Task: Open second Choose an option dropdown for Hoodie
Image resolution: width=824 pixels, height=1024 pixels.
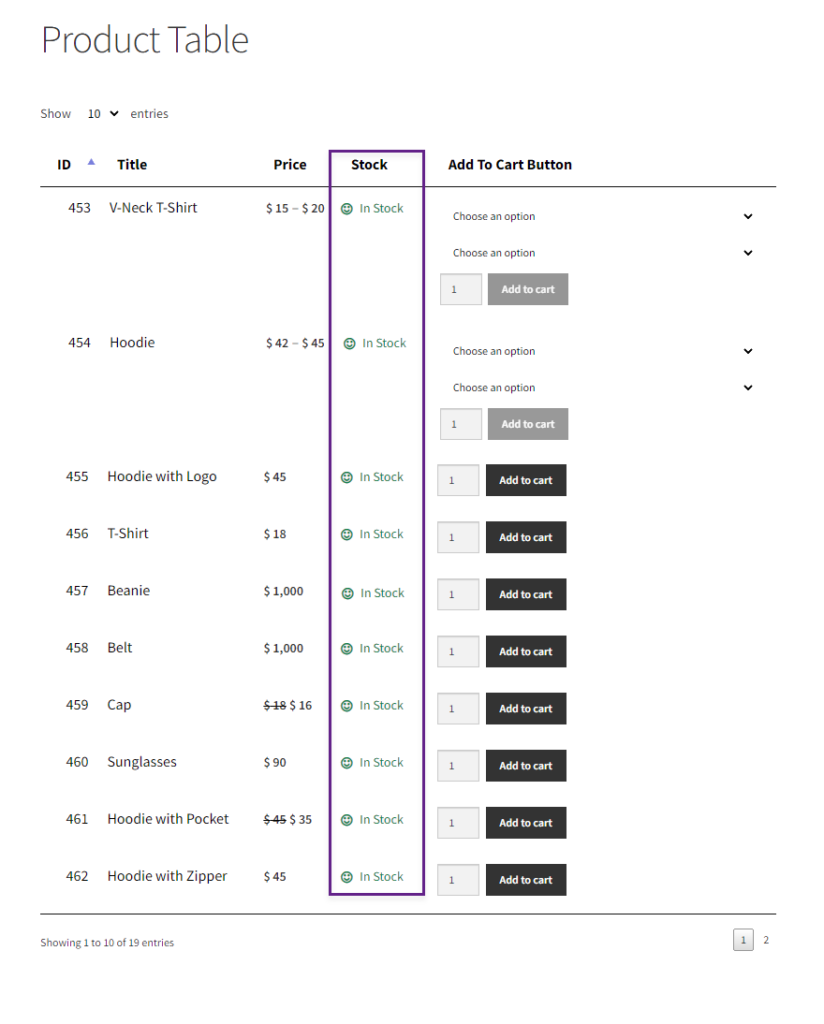Action: tap(601, 387)
